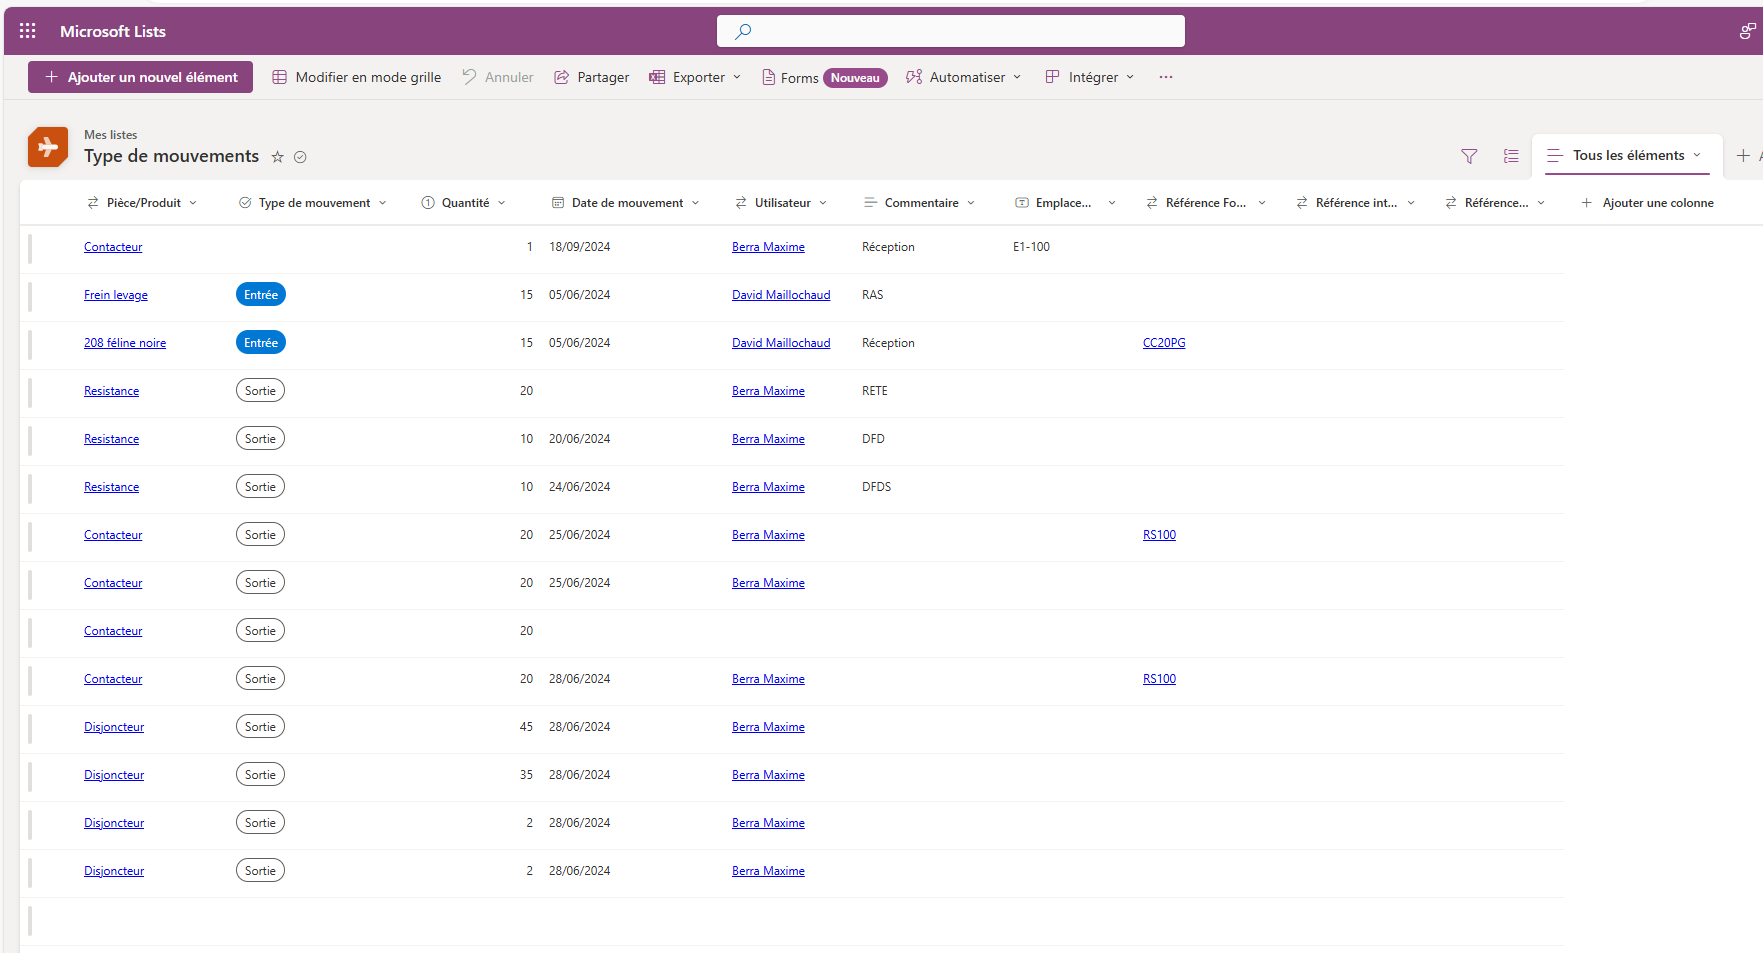Click the E1-100 emplacement cell
The height and width of the screenshot is (953, 1763).
1031,247
